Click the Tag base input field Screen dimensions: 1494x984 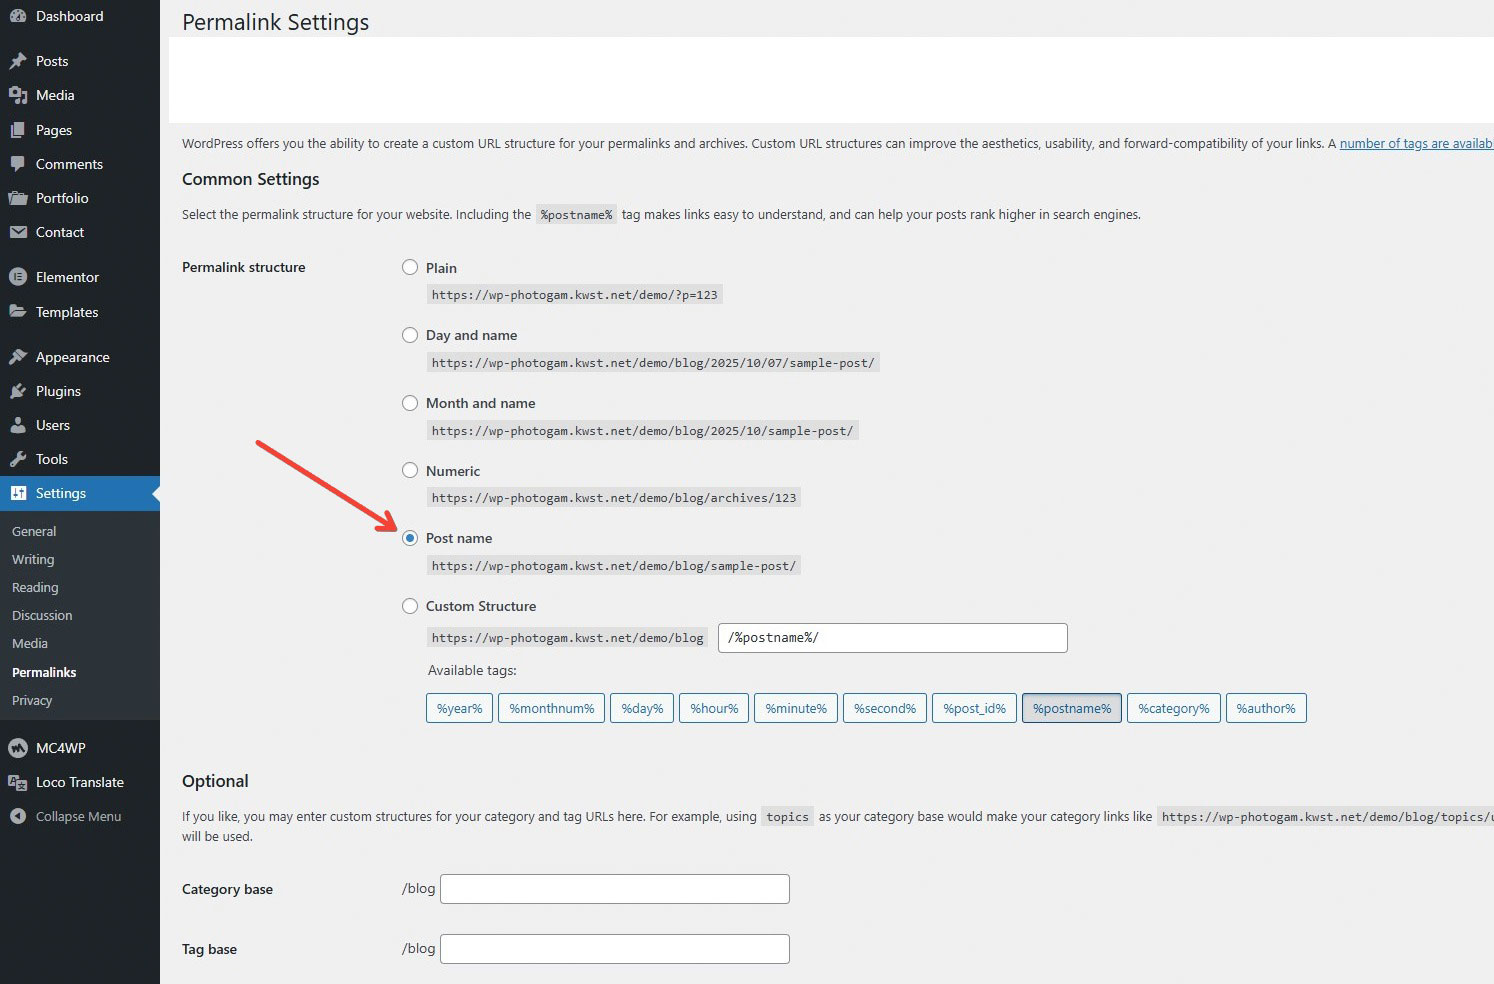615,949
